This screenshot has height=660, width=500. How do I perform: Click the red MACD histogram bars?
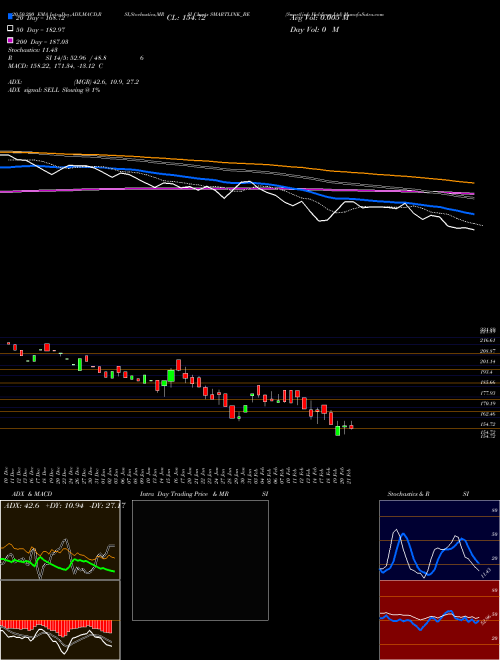(56, 628)
